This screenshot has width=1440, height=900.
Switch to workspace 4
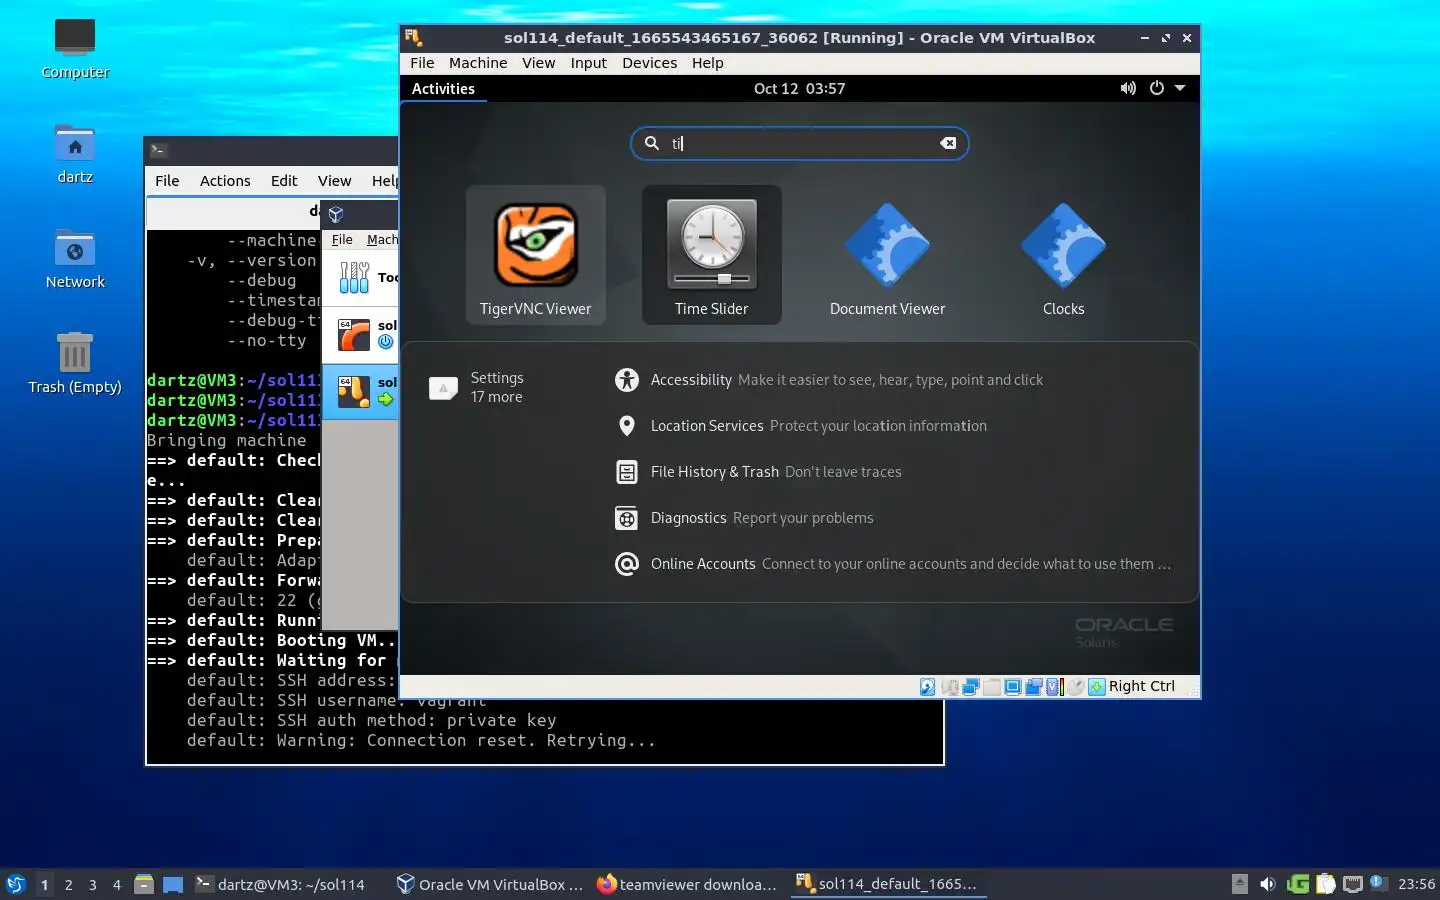pos(117,884)
